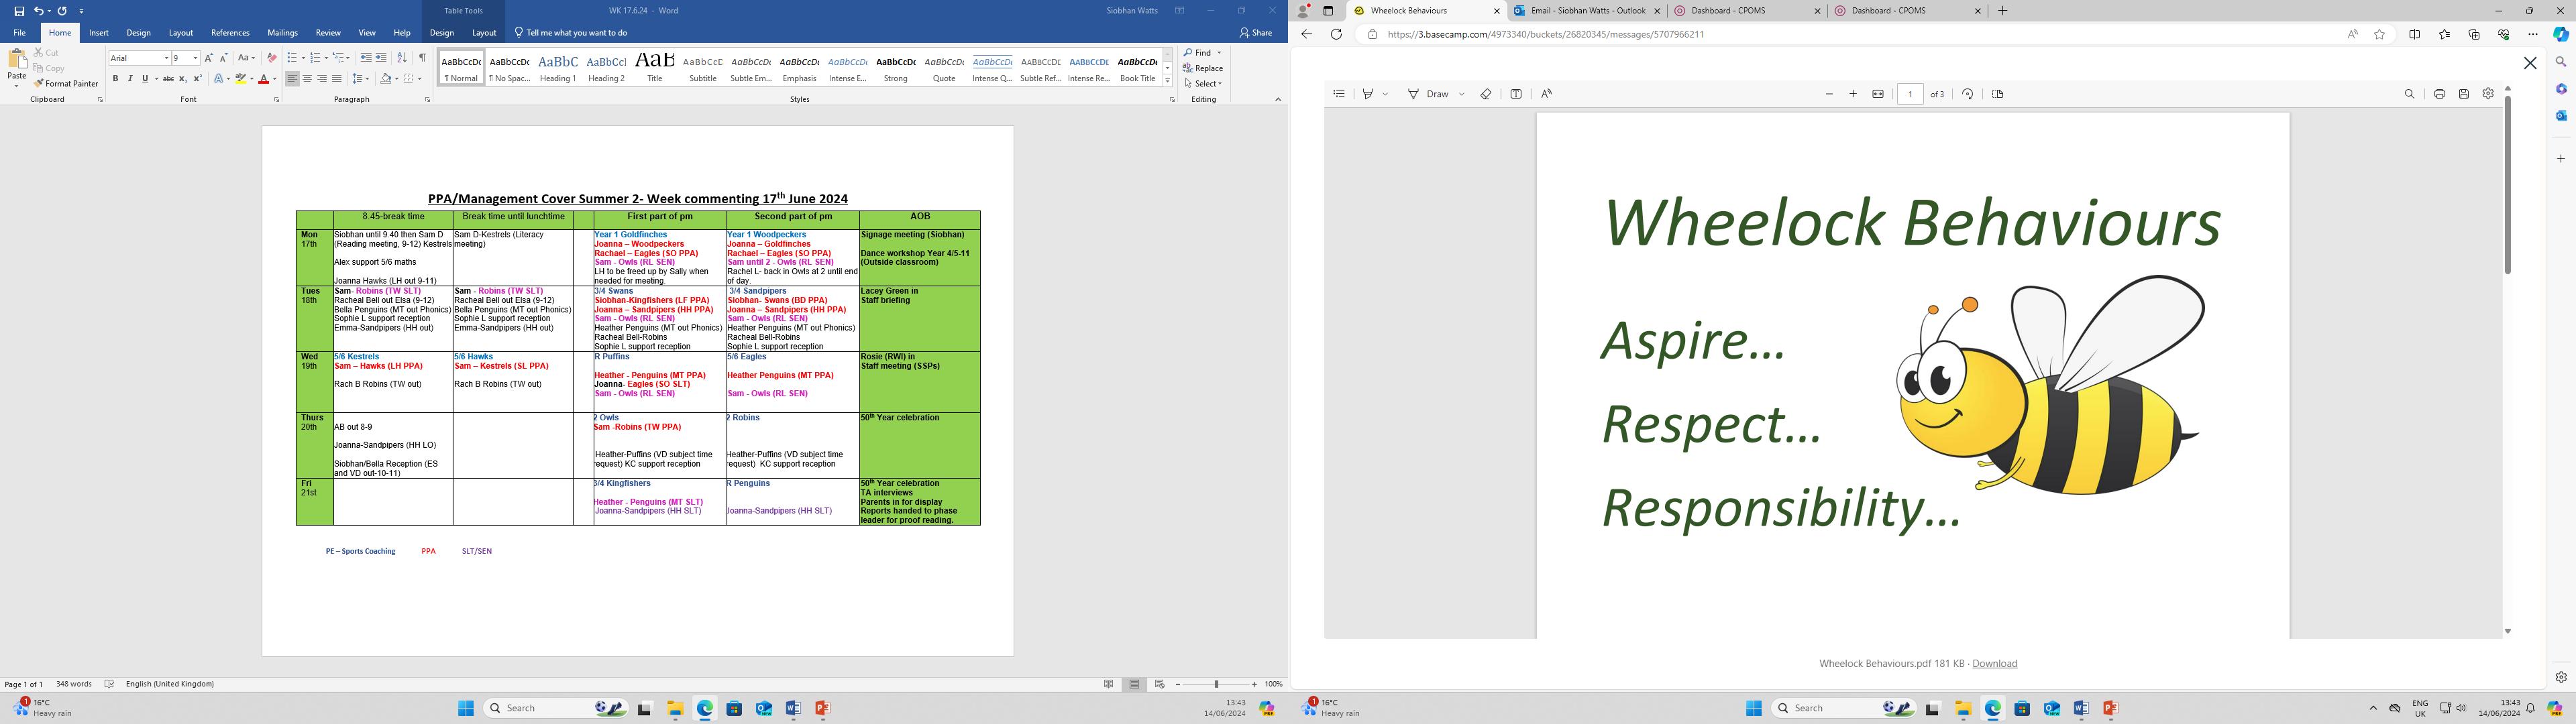Viewport: 2576px width, 724px height.
Task: Toggle show paragraph marks icon
Action: [x=422, y=58]
